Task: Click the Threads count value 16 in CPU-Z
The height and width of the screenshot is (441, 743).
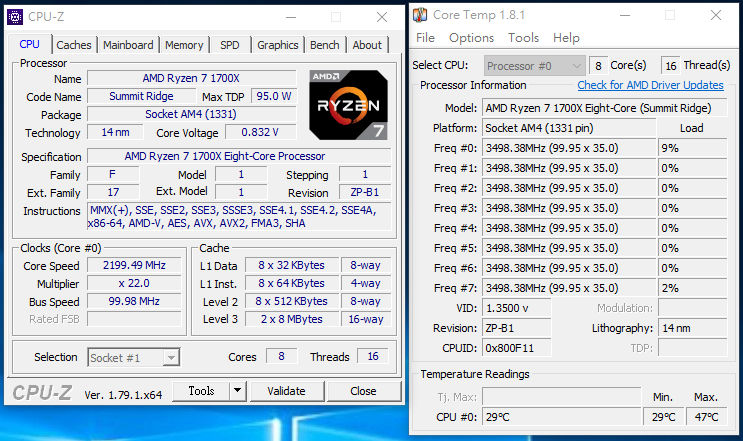Action: (x=373, y=356)
